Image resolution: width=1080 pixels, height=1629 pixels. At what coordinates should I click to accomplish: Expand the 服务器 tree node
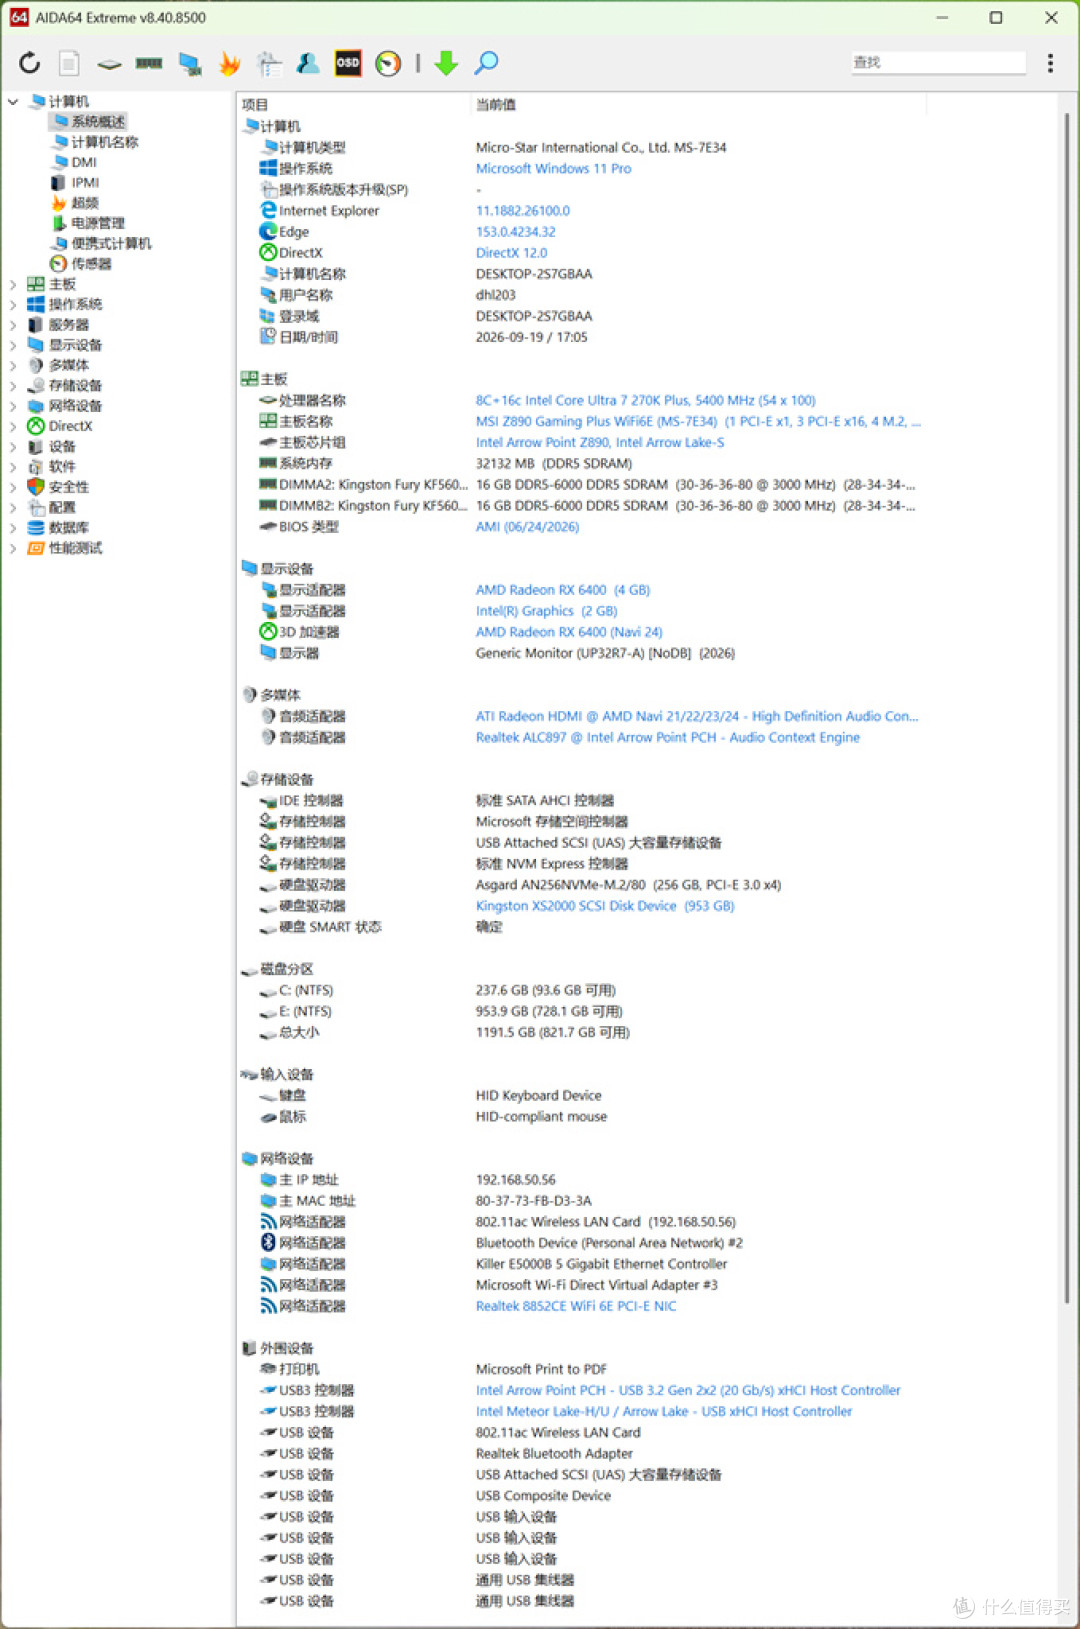click(13, 325)
